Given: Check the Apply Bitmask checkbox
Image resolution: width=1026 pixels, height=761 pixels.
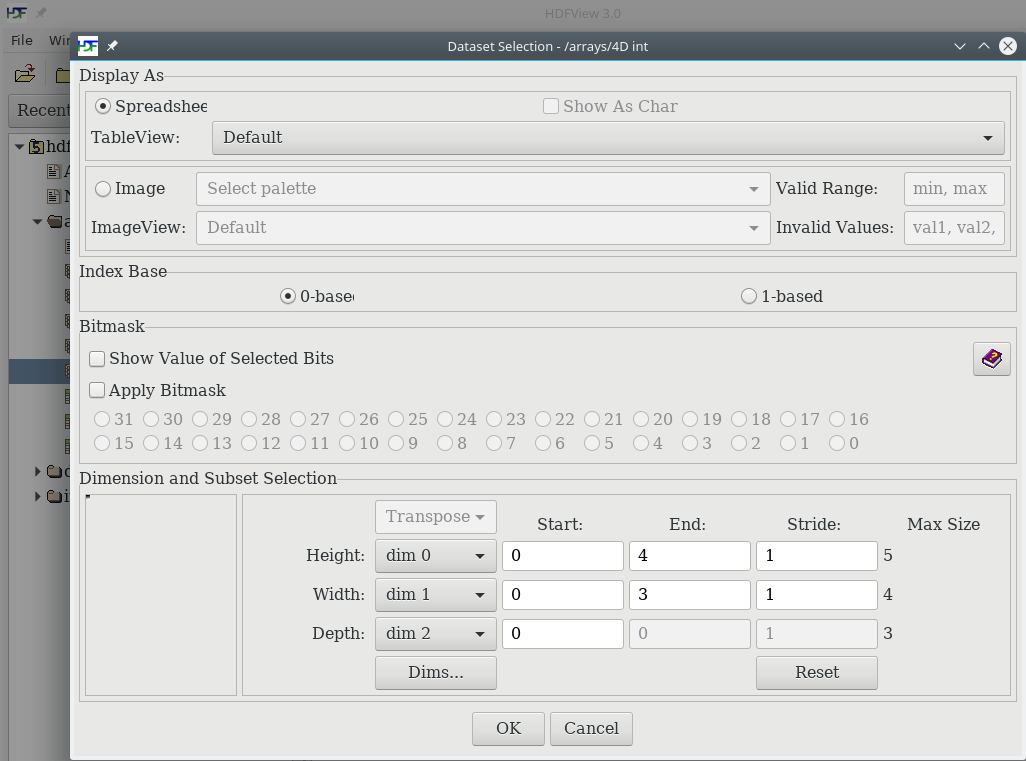Looking at the screenshot, I should pyautogui.click(x=97, y=391).
